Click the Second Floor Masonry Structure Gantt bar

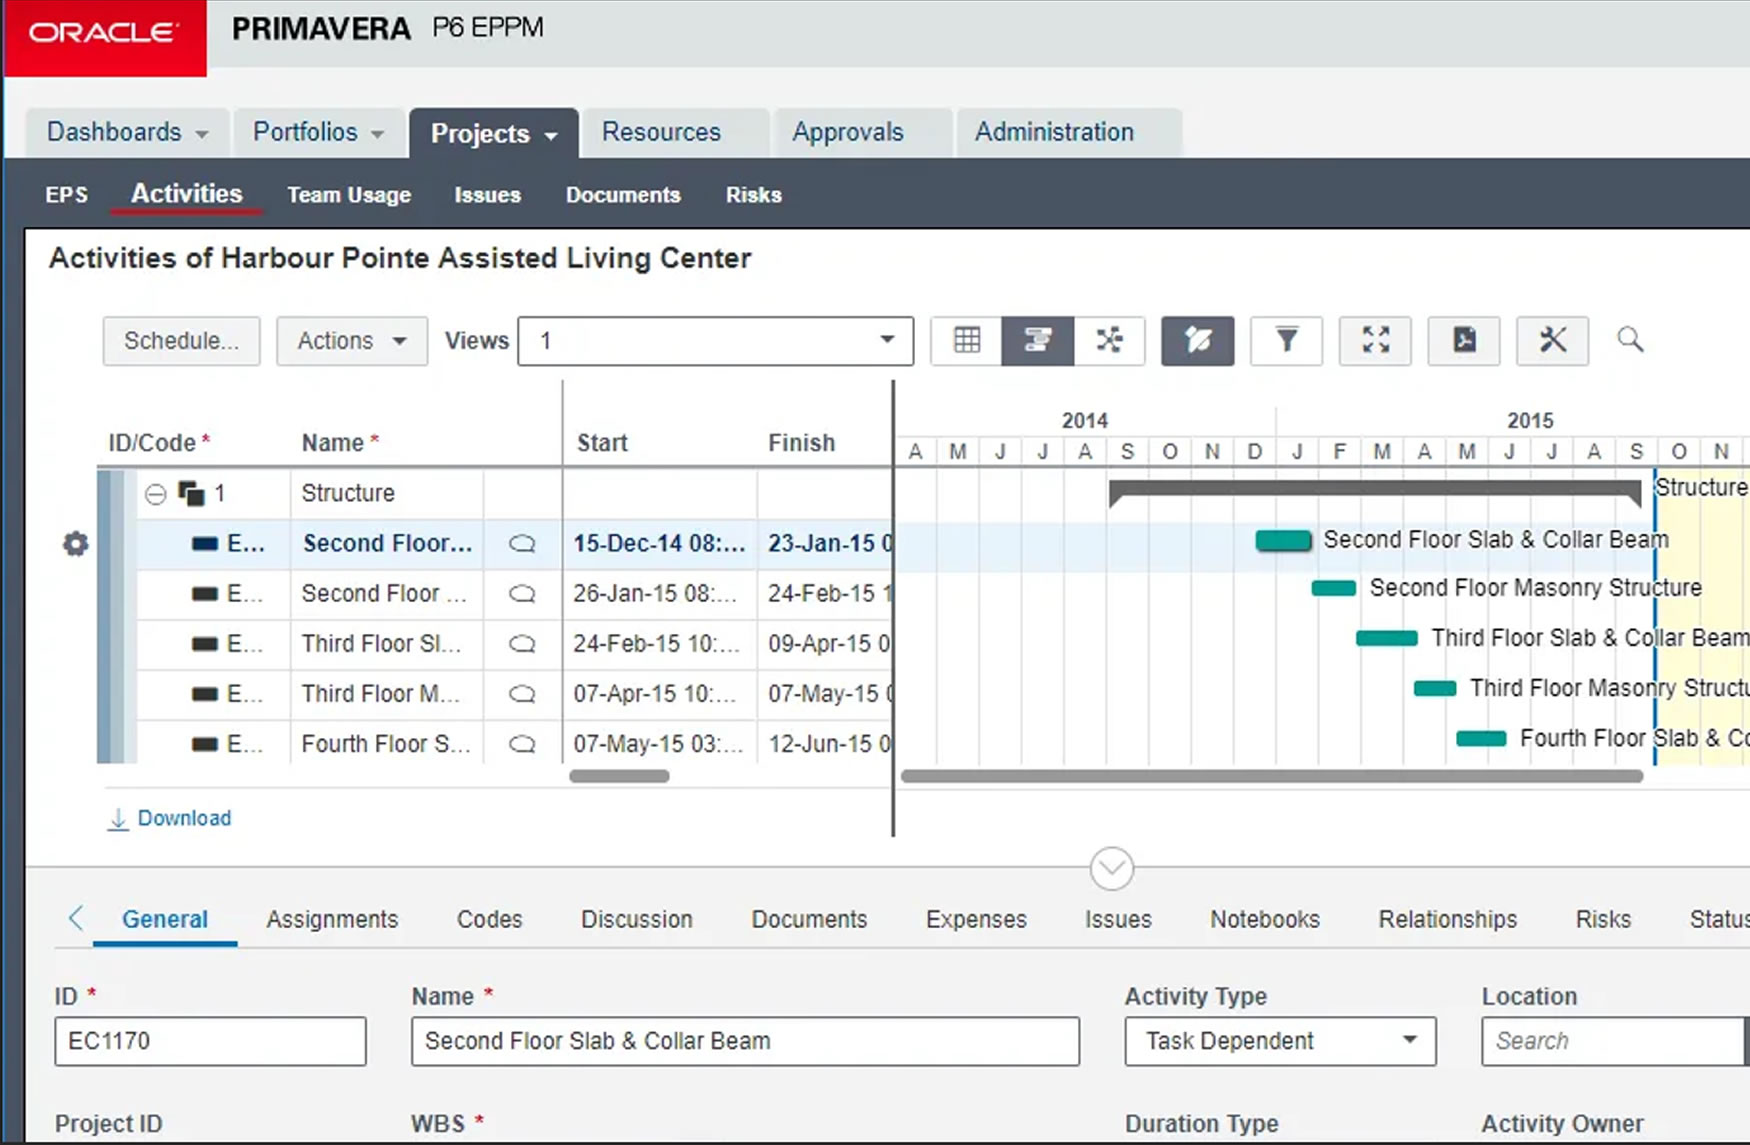point(1333,588)
